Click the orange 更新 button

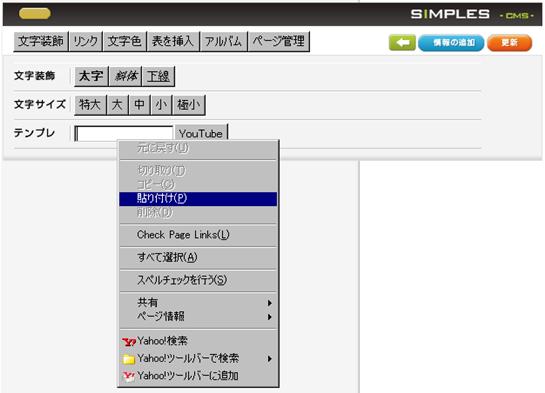pos(510,43)
